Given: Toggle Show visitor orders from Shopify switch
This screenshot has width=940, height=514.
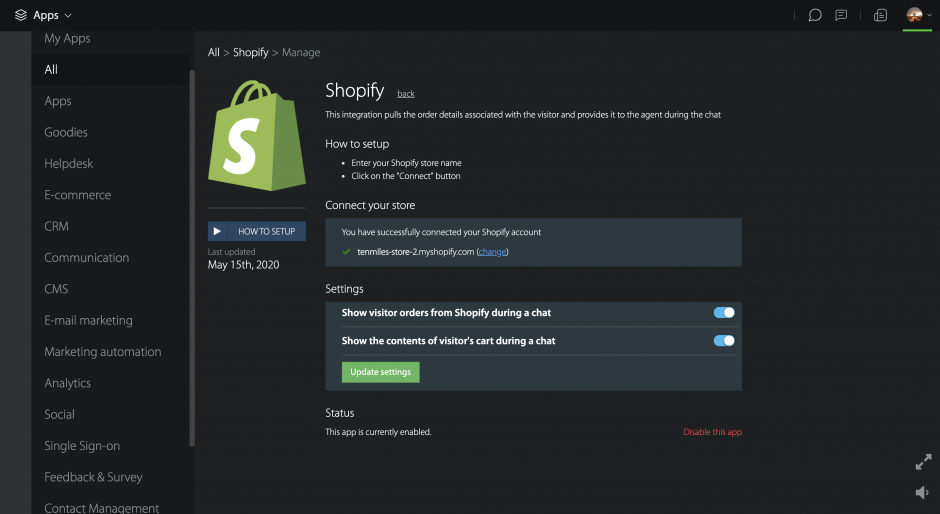Looking at the screenshot, I should pos(724,313).
